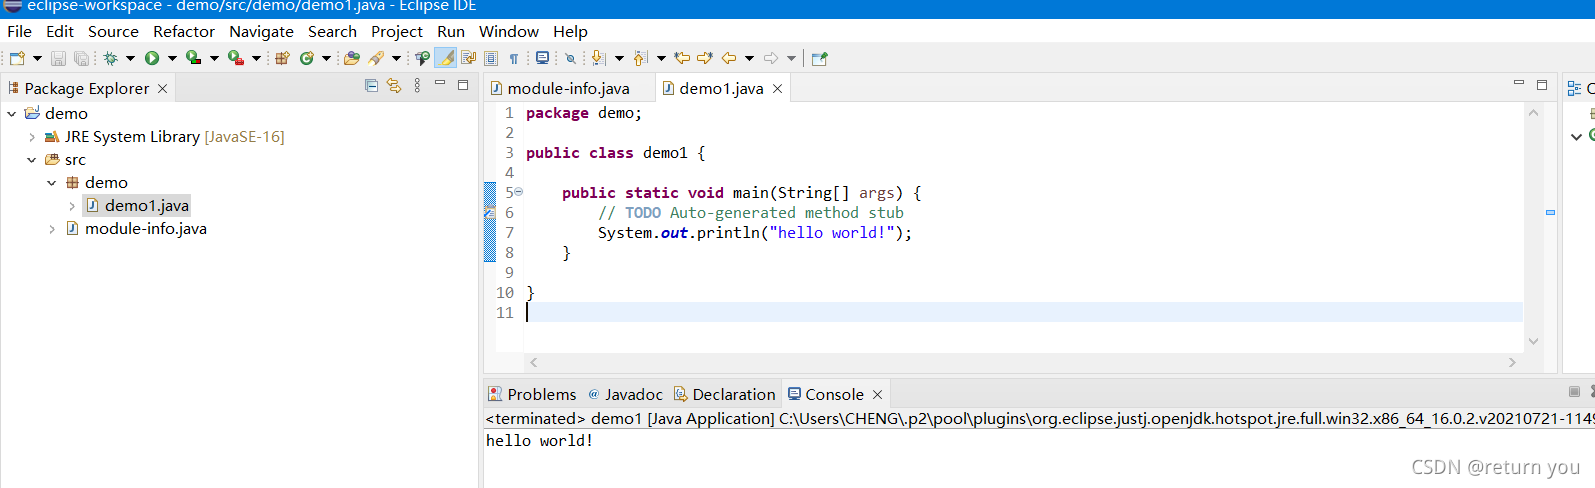Switch to the Problems tab
The image size is (1595, 488).
(x=532, y=395)
